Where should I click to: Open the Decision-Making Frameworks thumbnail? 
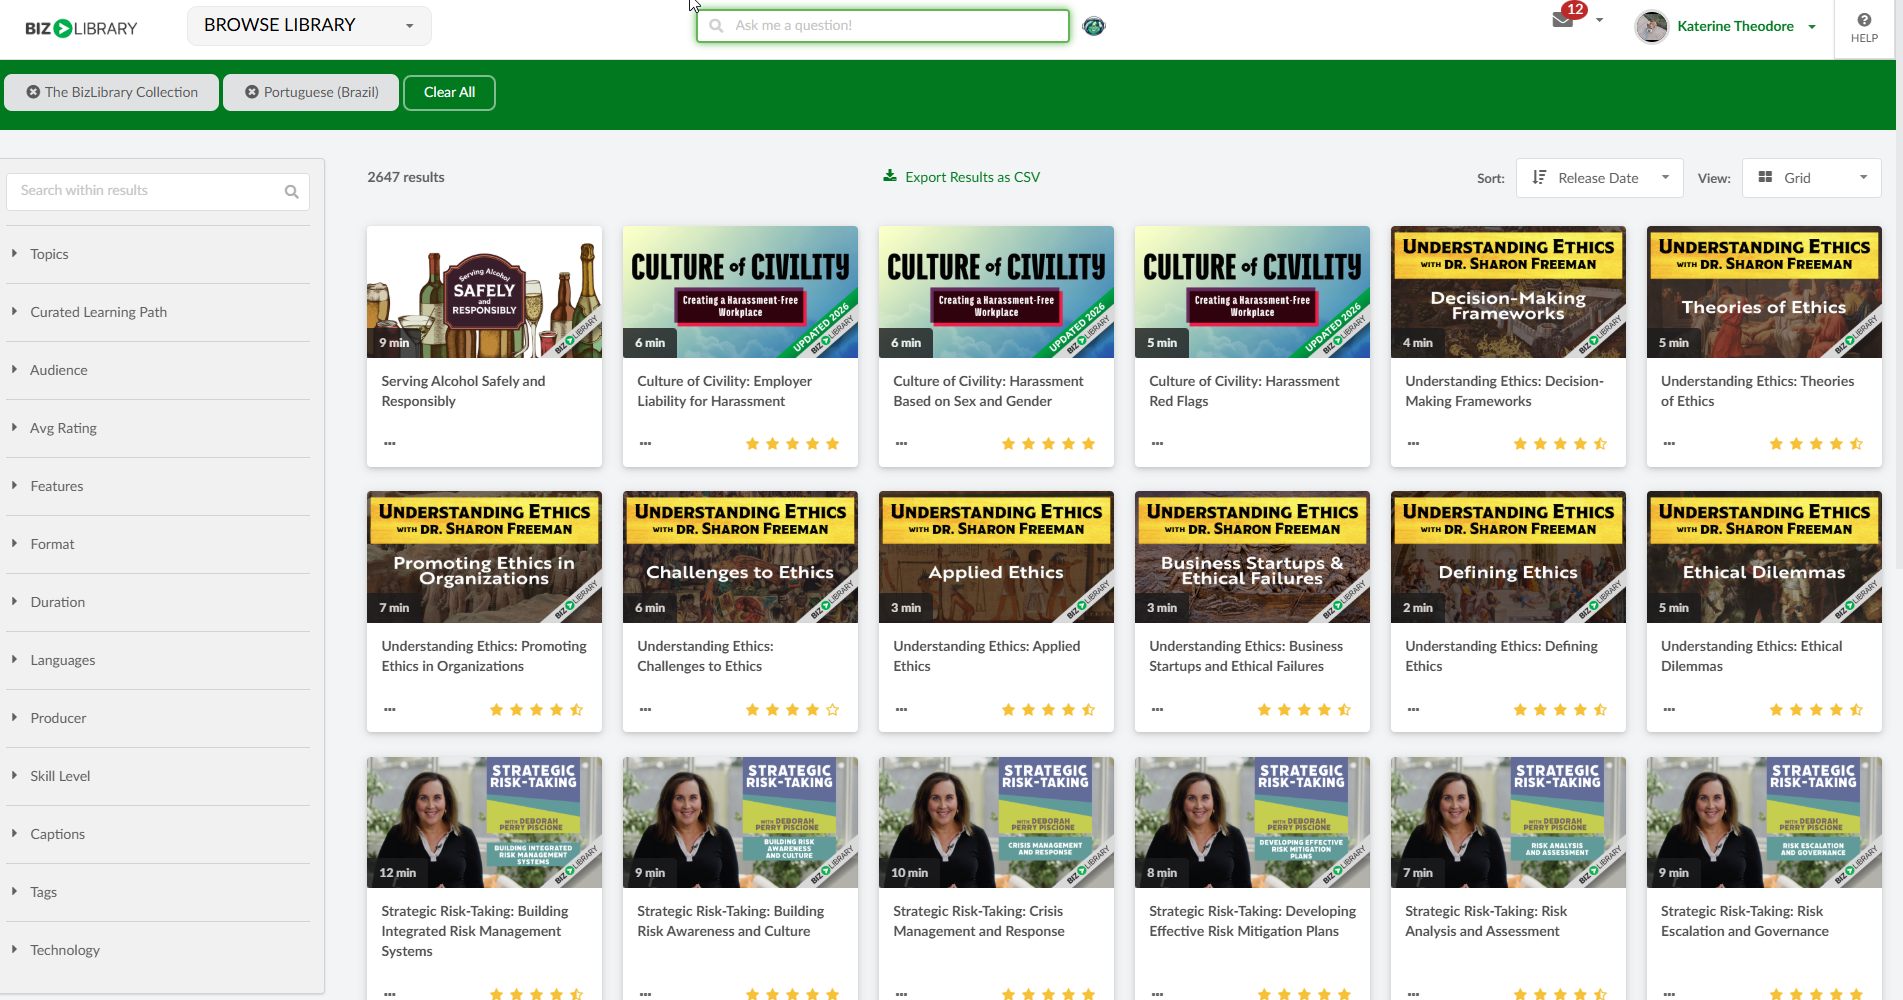(1508, 292)
